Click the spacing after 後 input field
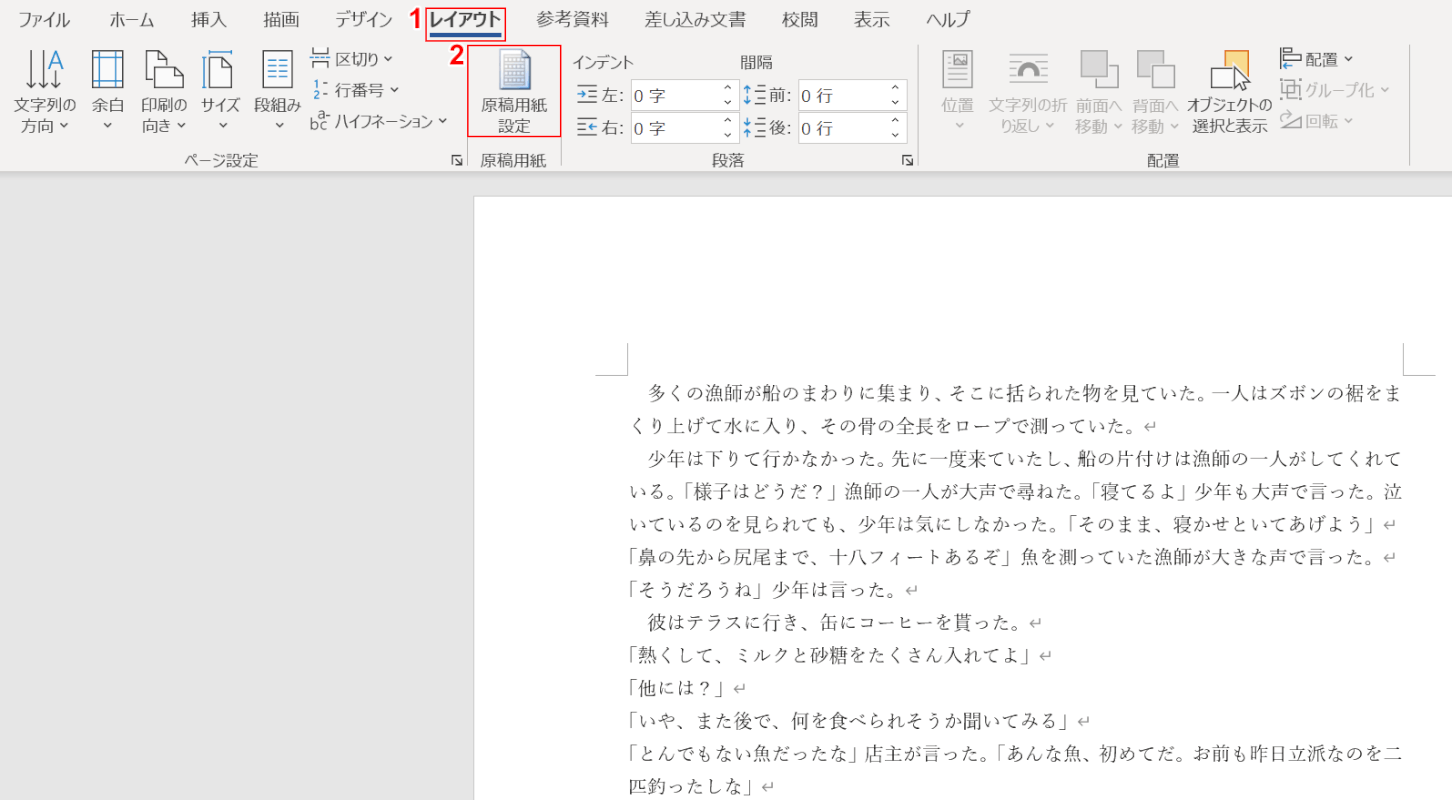The width and height of the screenshot is (1452, 800). pyautogui.click(x=840, y=128)
